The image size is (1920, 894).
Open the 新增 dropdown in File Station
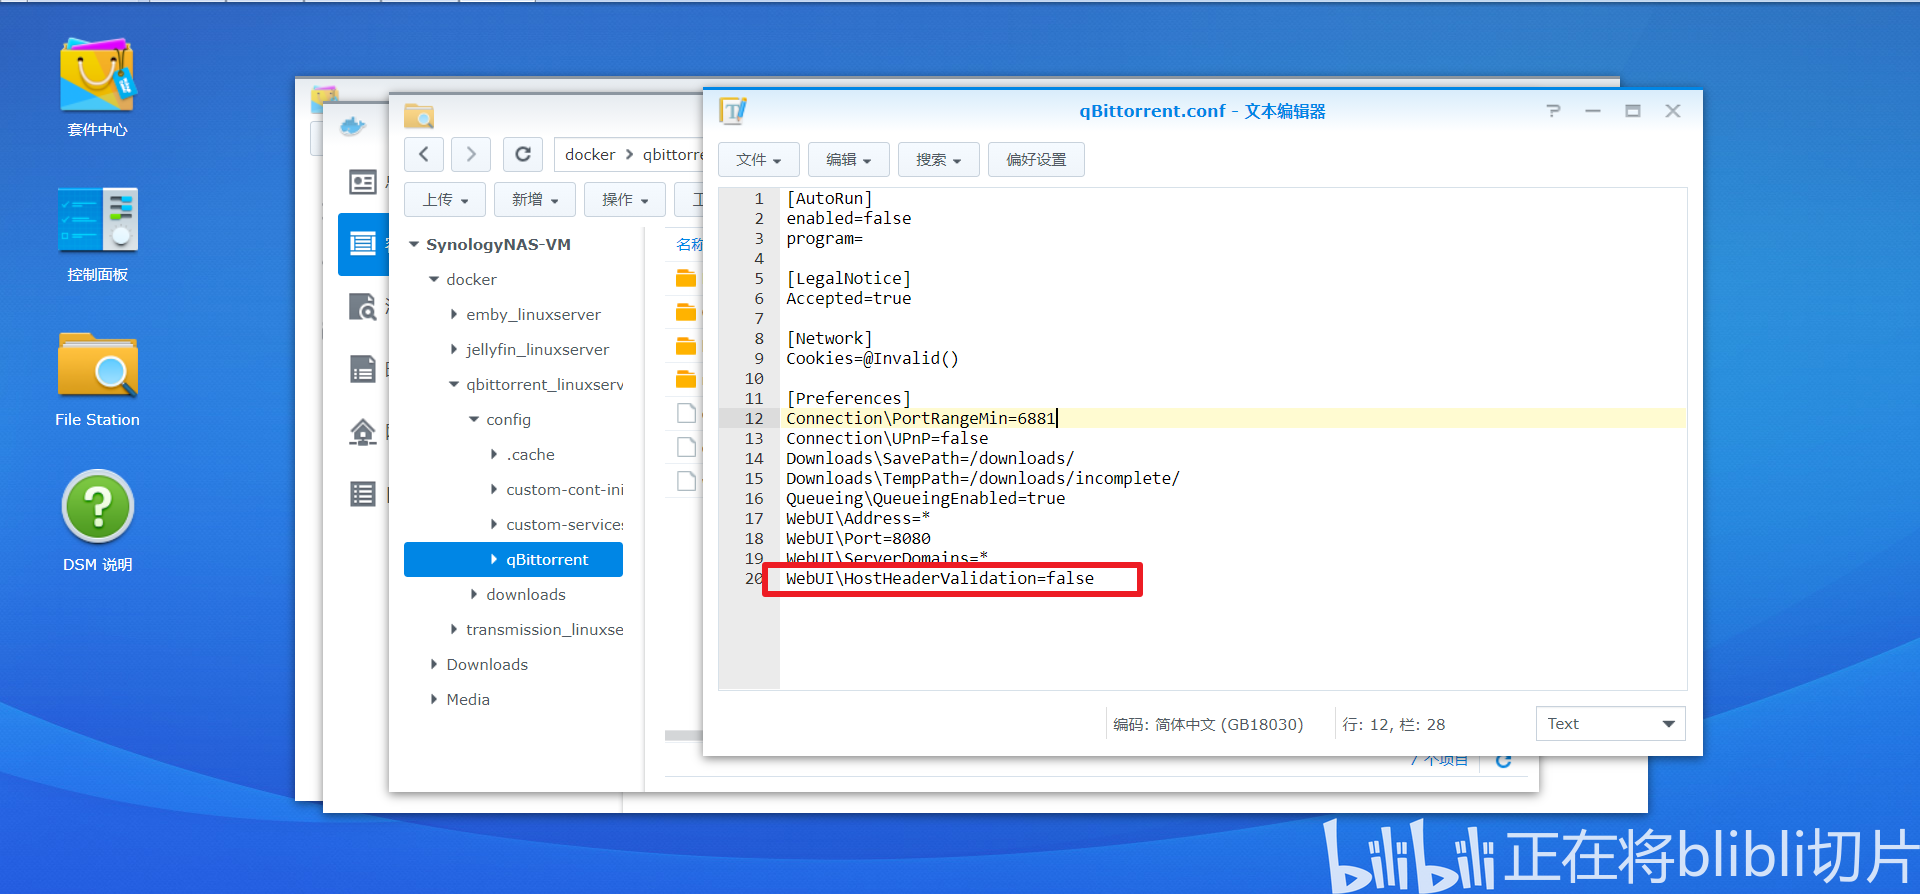pos(535,200)
